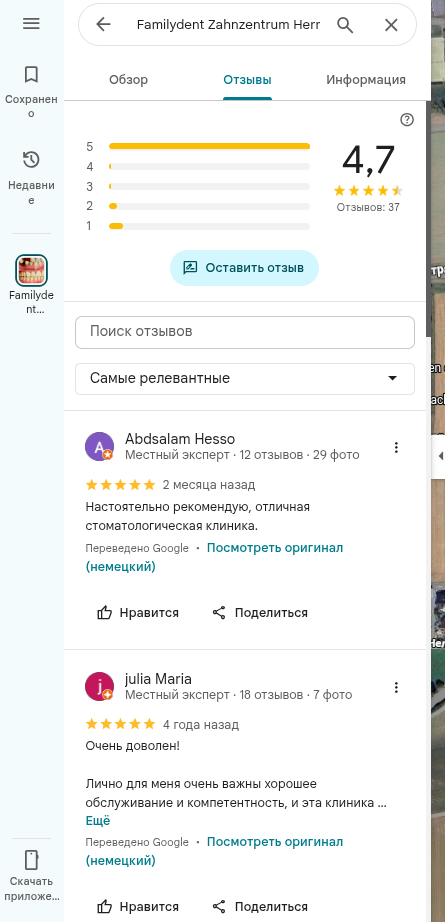
Task: Open julia Maria's profile name
Action: [x=159, y=679]
